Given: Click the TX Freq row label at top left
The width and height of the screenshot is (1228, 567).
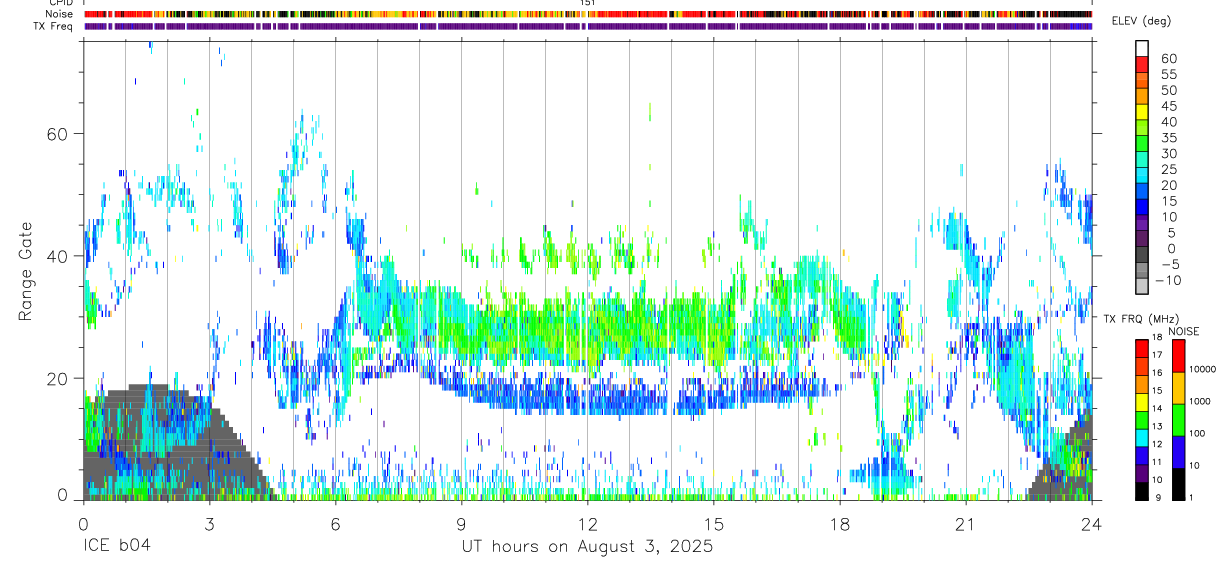Looking at the screenshot, I should (x=54, y=26).
